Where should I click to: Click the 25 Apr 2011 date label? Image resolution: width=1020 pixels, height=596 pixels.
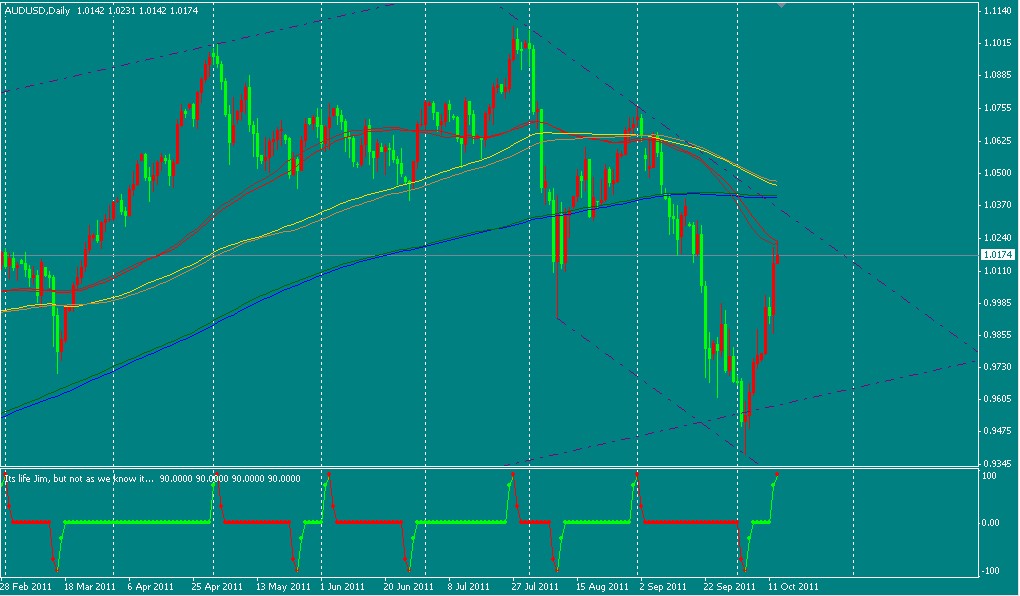(216, 586)
